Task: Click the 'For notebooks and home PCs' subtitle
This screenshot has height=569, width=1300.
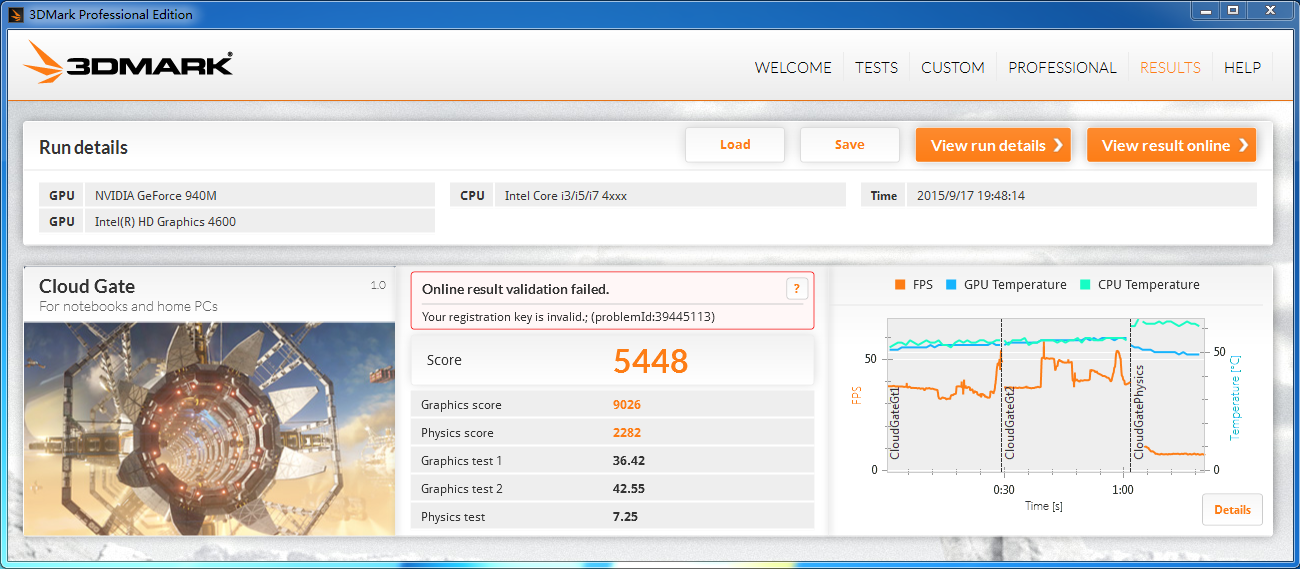Action: click(x=128, y=306)
